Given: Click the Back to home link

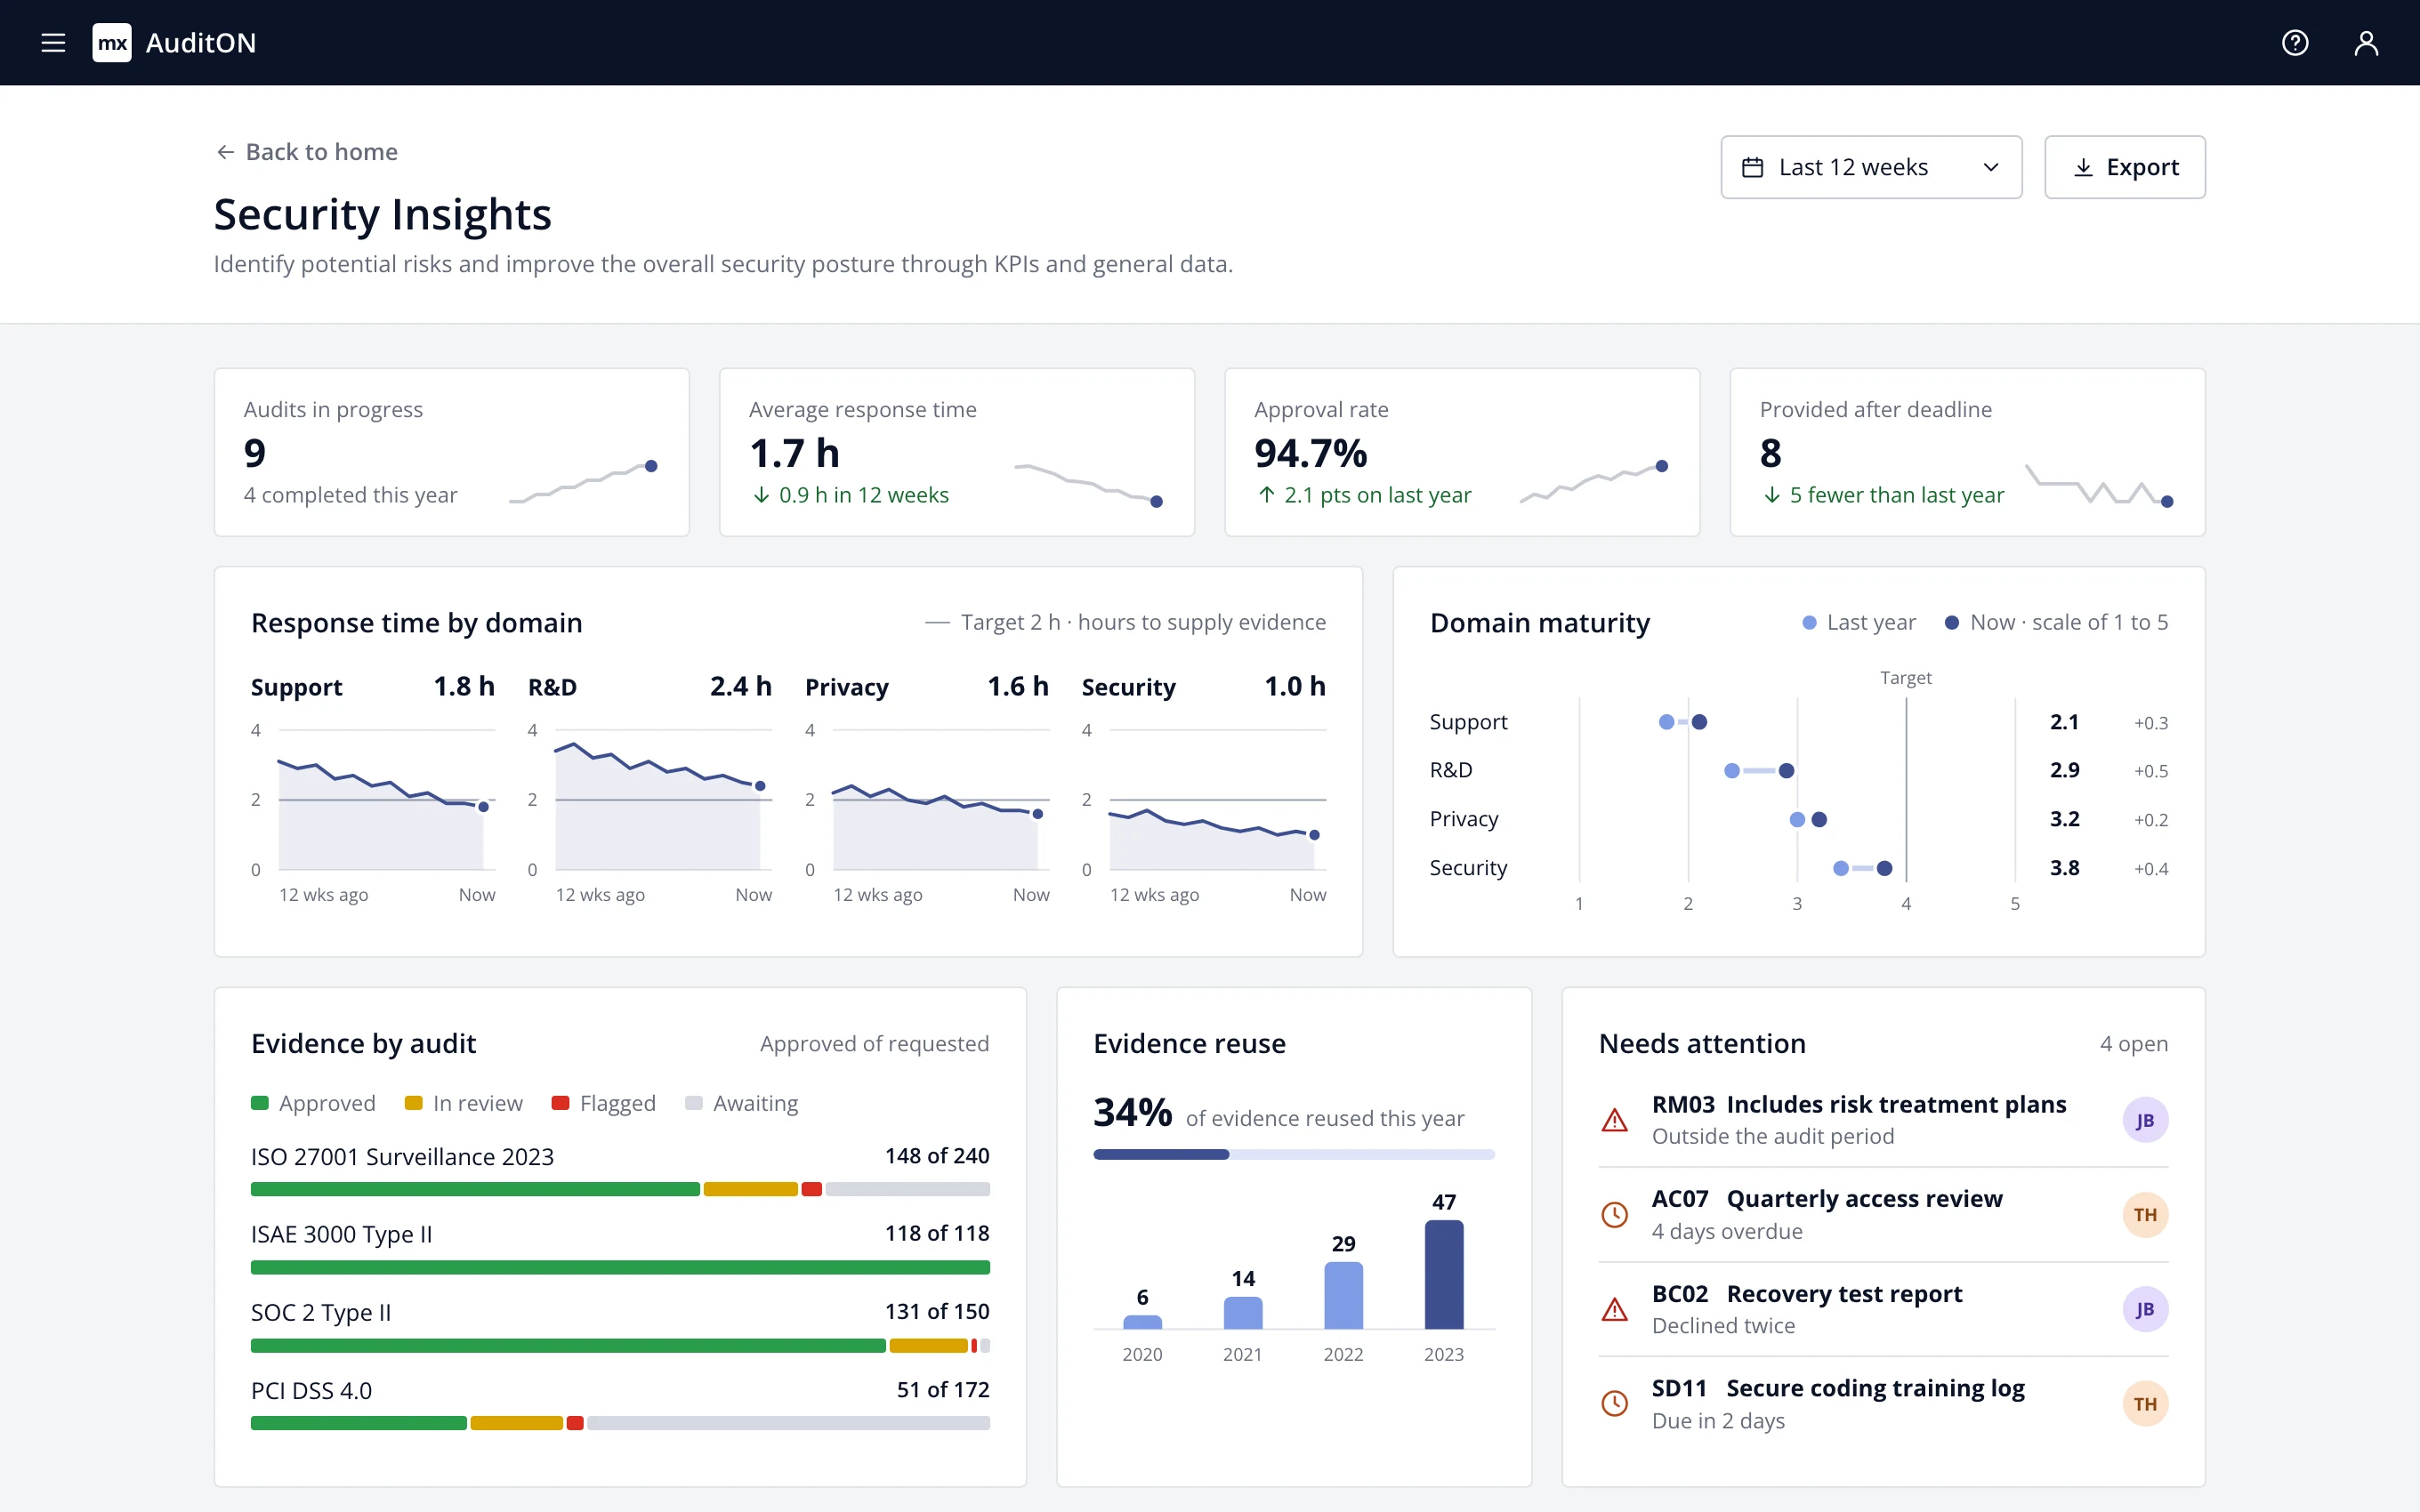Looking at the screenshot, I should pyautogui.click(x=307, y=152).
